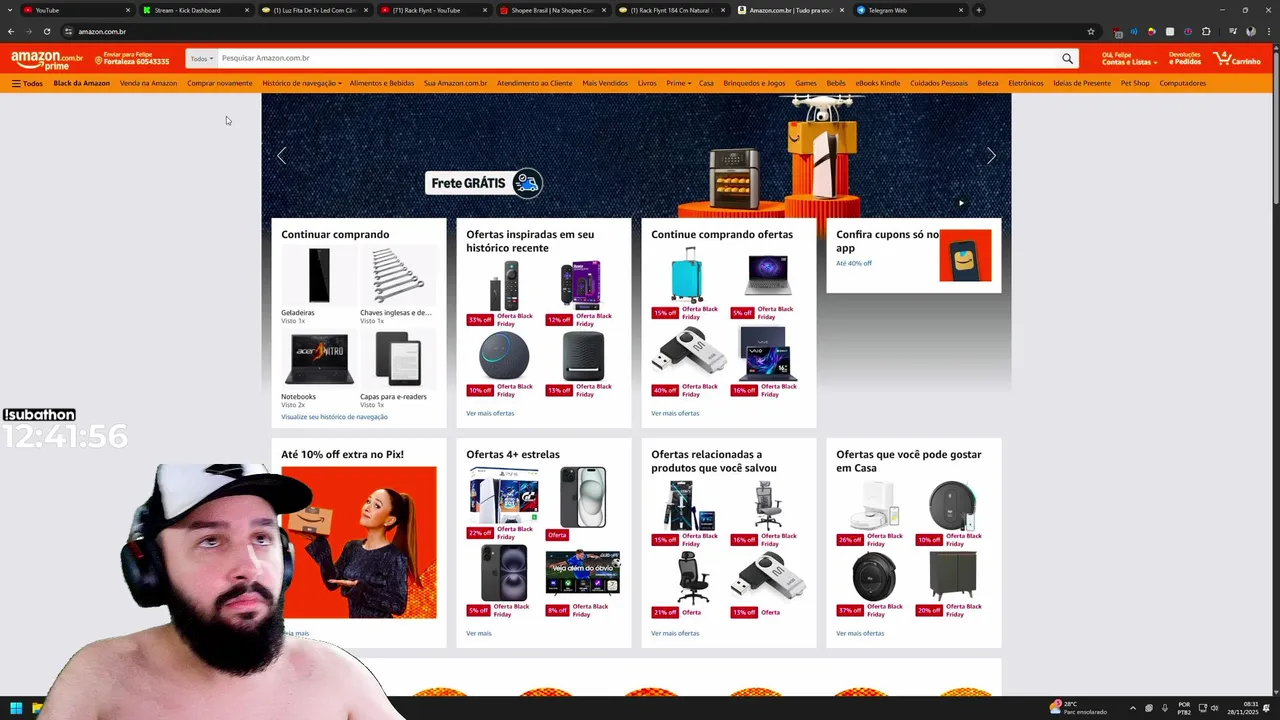The height and width of the screenshot is (720, 1280).
Task: Open Capas para e-readers thumbnail
Action: click(398, 360)
